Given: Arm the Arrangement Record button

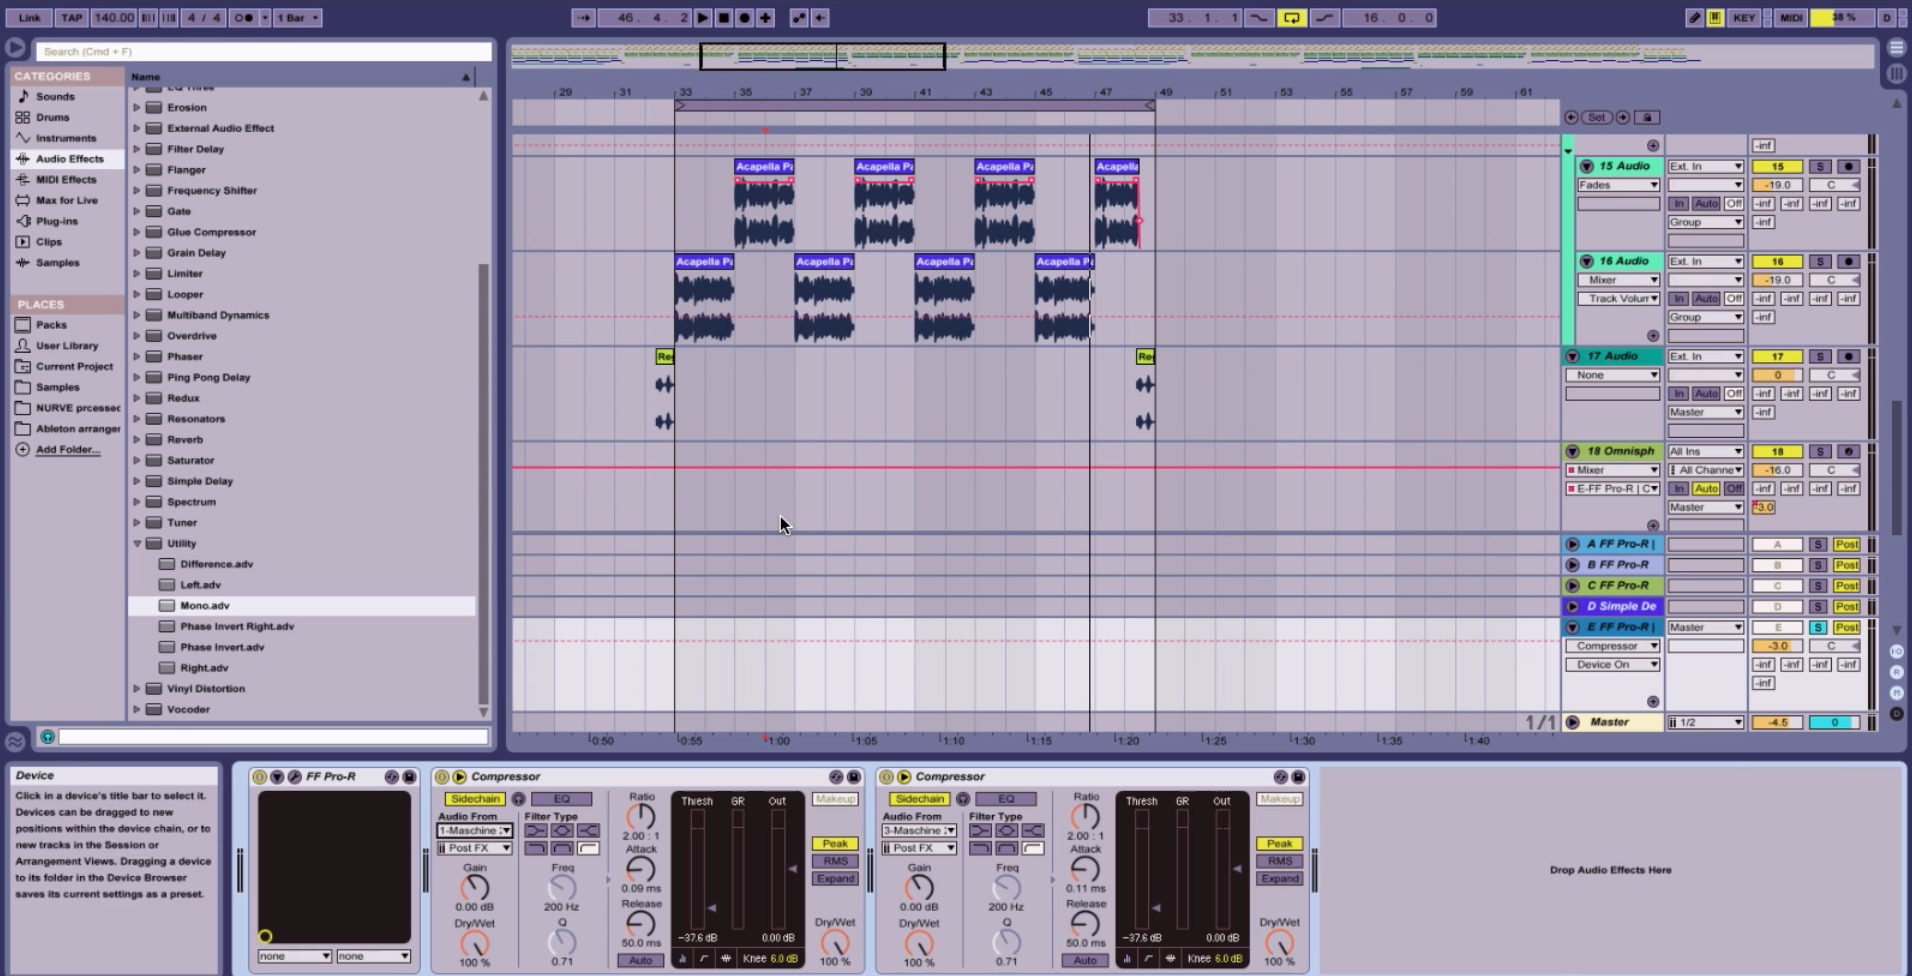Looking at the screenshot, I should point(745,18).
